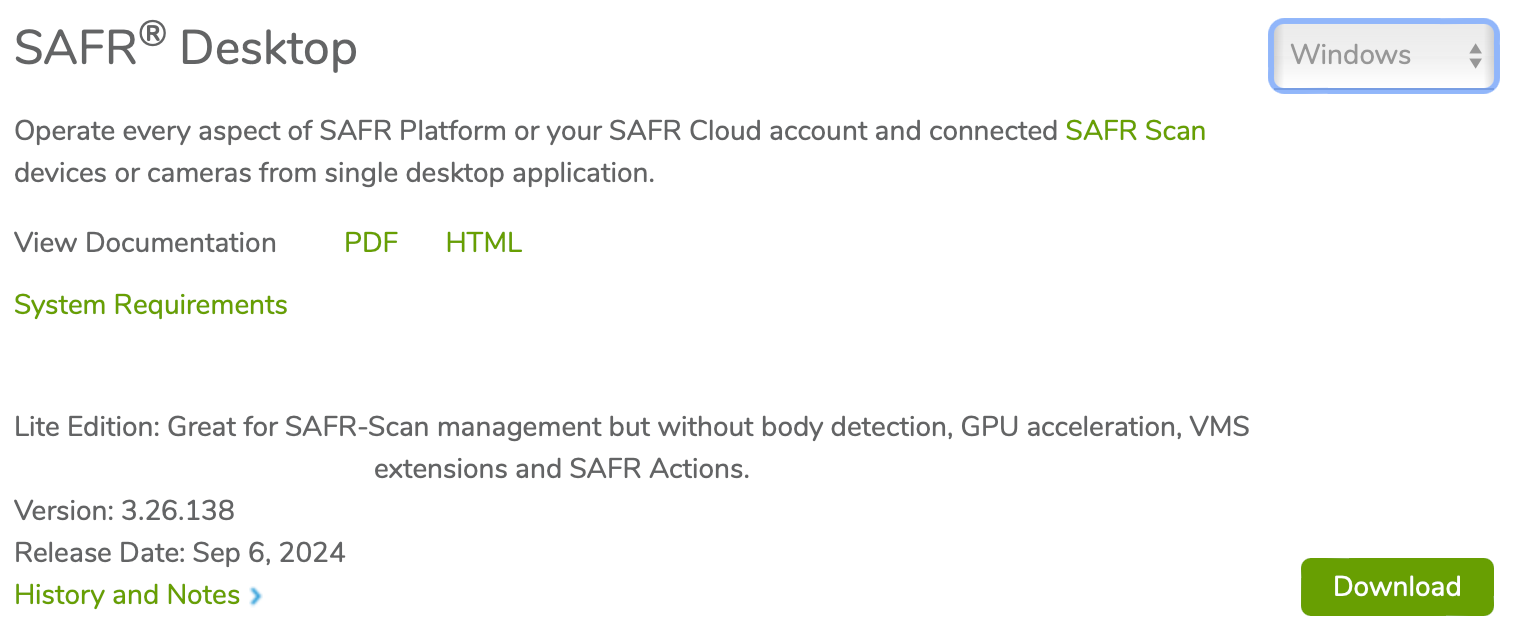The width and height of the screenshot is (1520, 644).
Task: Click the 'Operate every aspect' description line
Action: (x=536, y=131)
